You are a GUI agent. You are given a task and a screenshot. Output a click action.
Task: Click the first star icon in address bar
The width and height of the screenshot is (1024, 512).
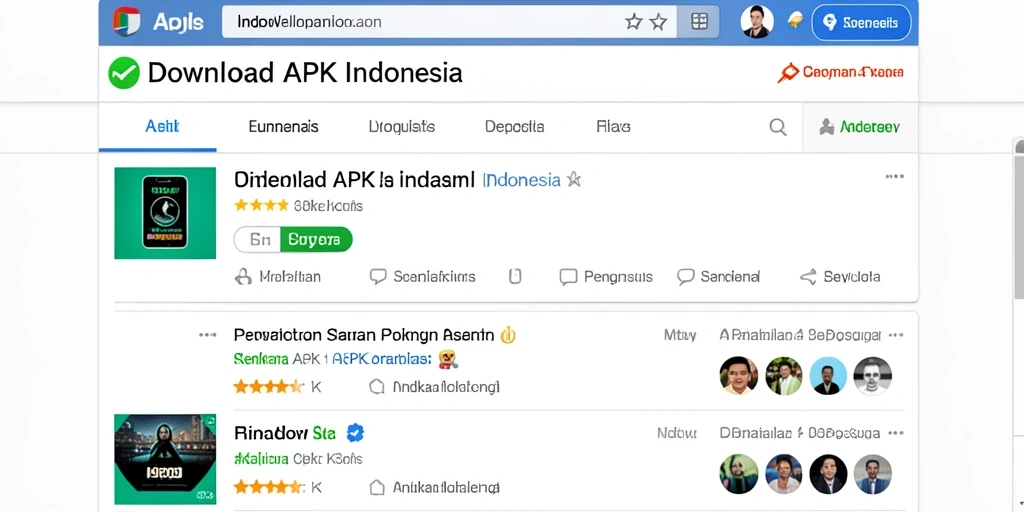[633, 22]
